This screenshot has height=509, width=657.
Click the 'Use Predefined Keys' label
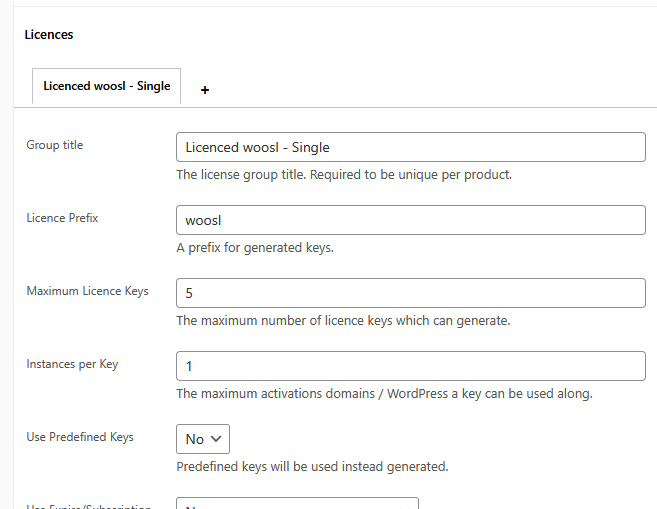pyautogui.click(x=80, y=437)
